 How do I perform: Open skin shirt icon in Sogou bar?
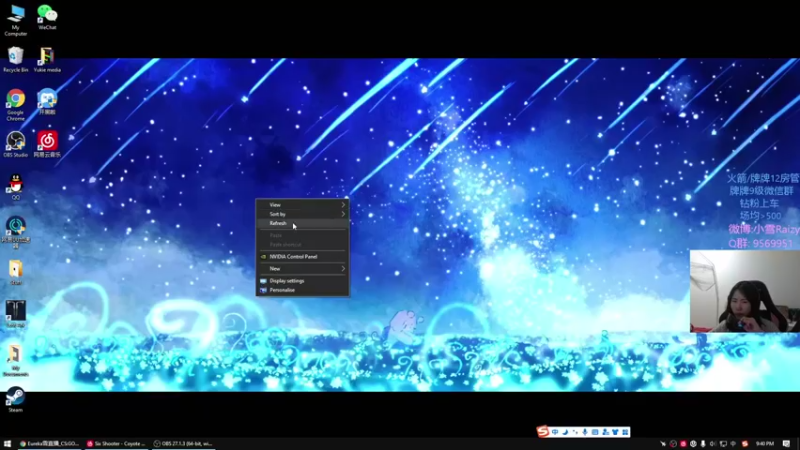[615, 432]
